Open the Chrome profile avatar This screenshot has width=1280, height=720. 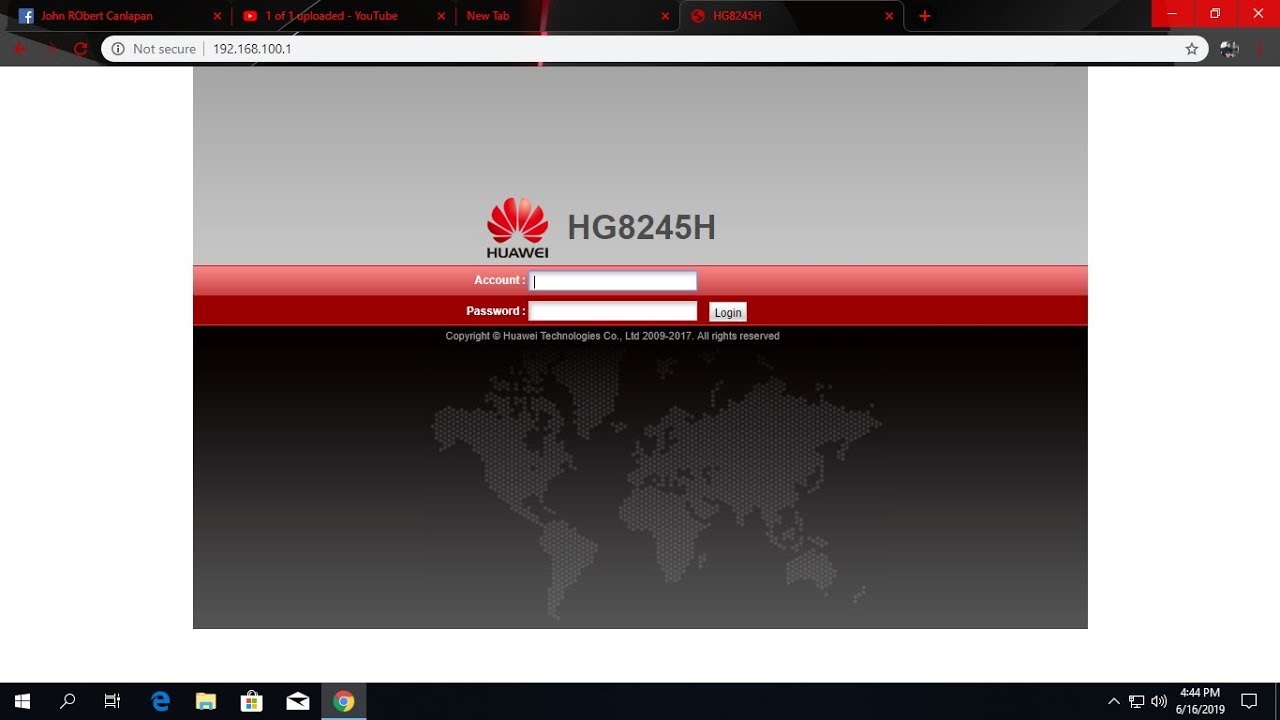click(x=1229, y=48)
